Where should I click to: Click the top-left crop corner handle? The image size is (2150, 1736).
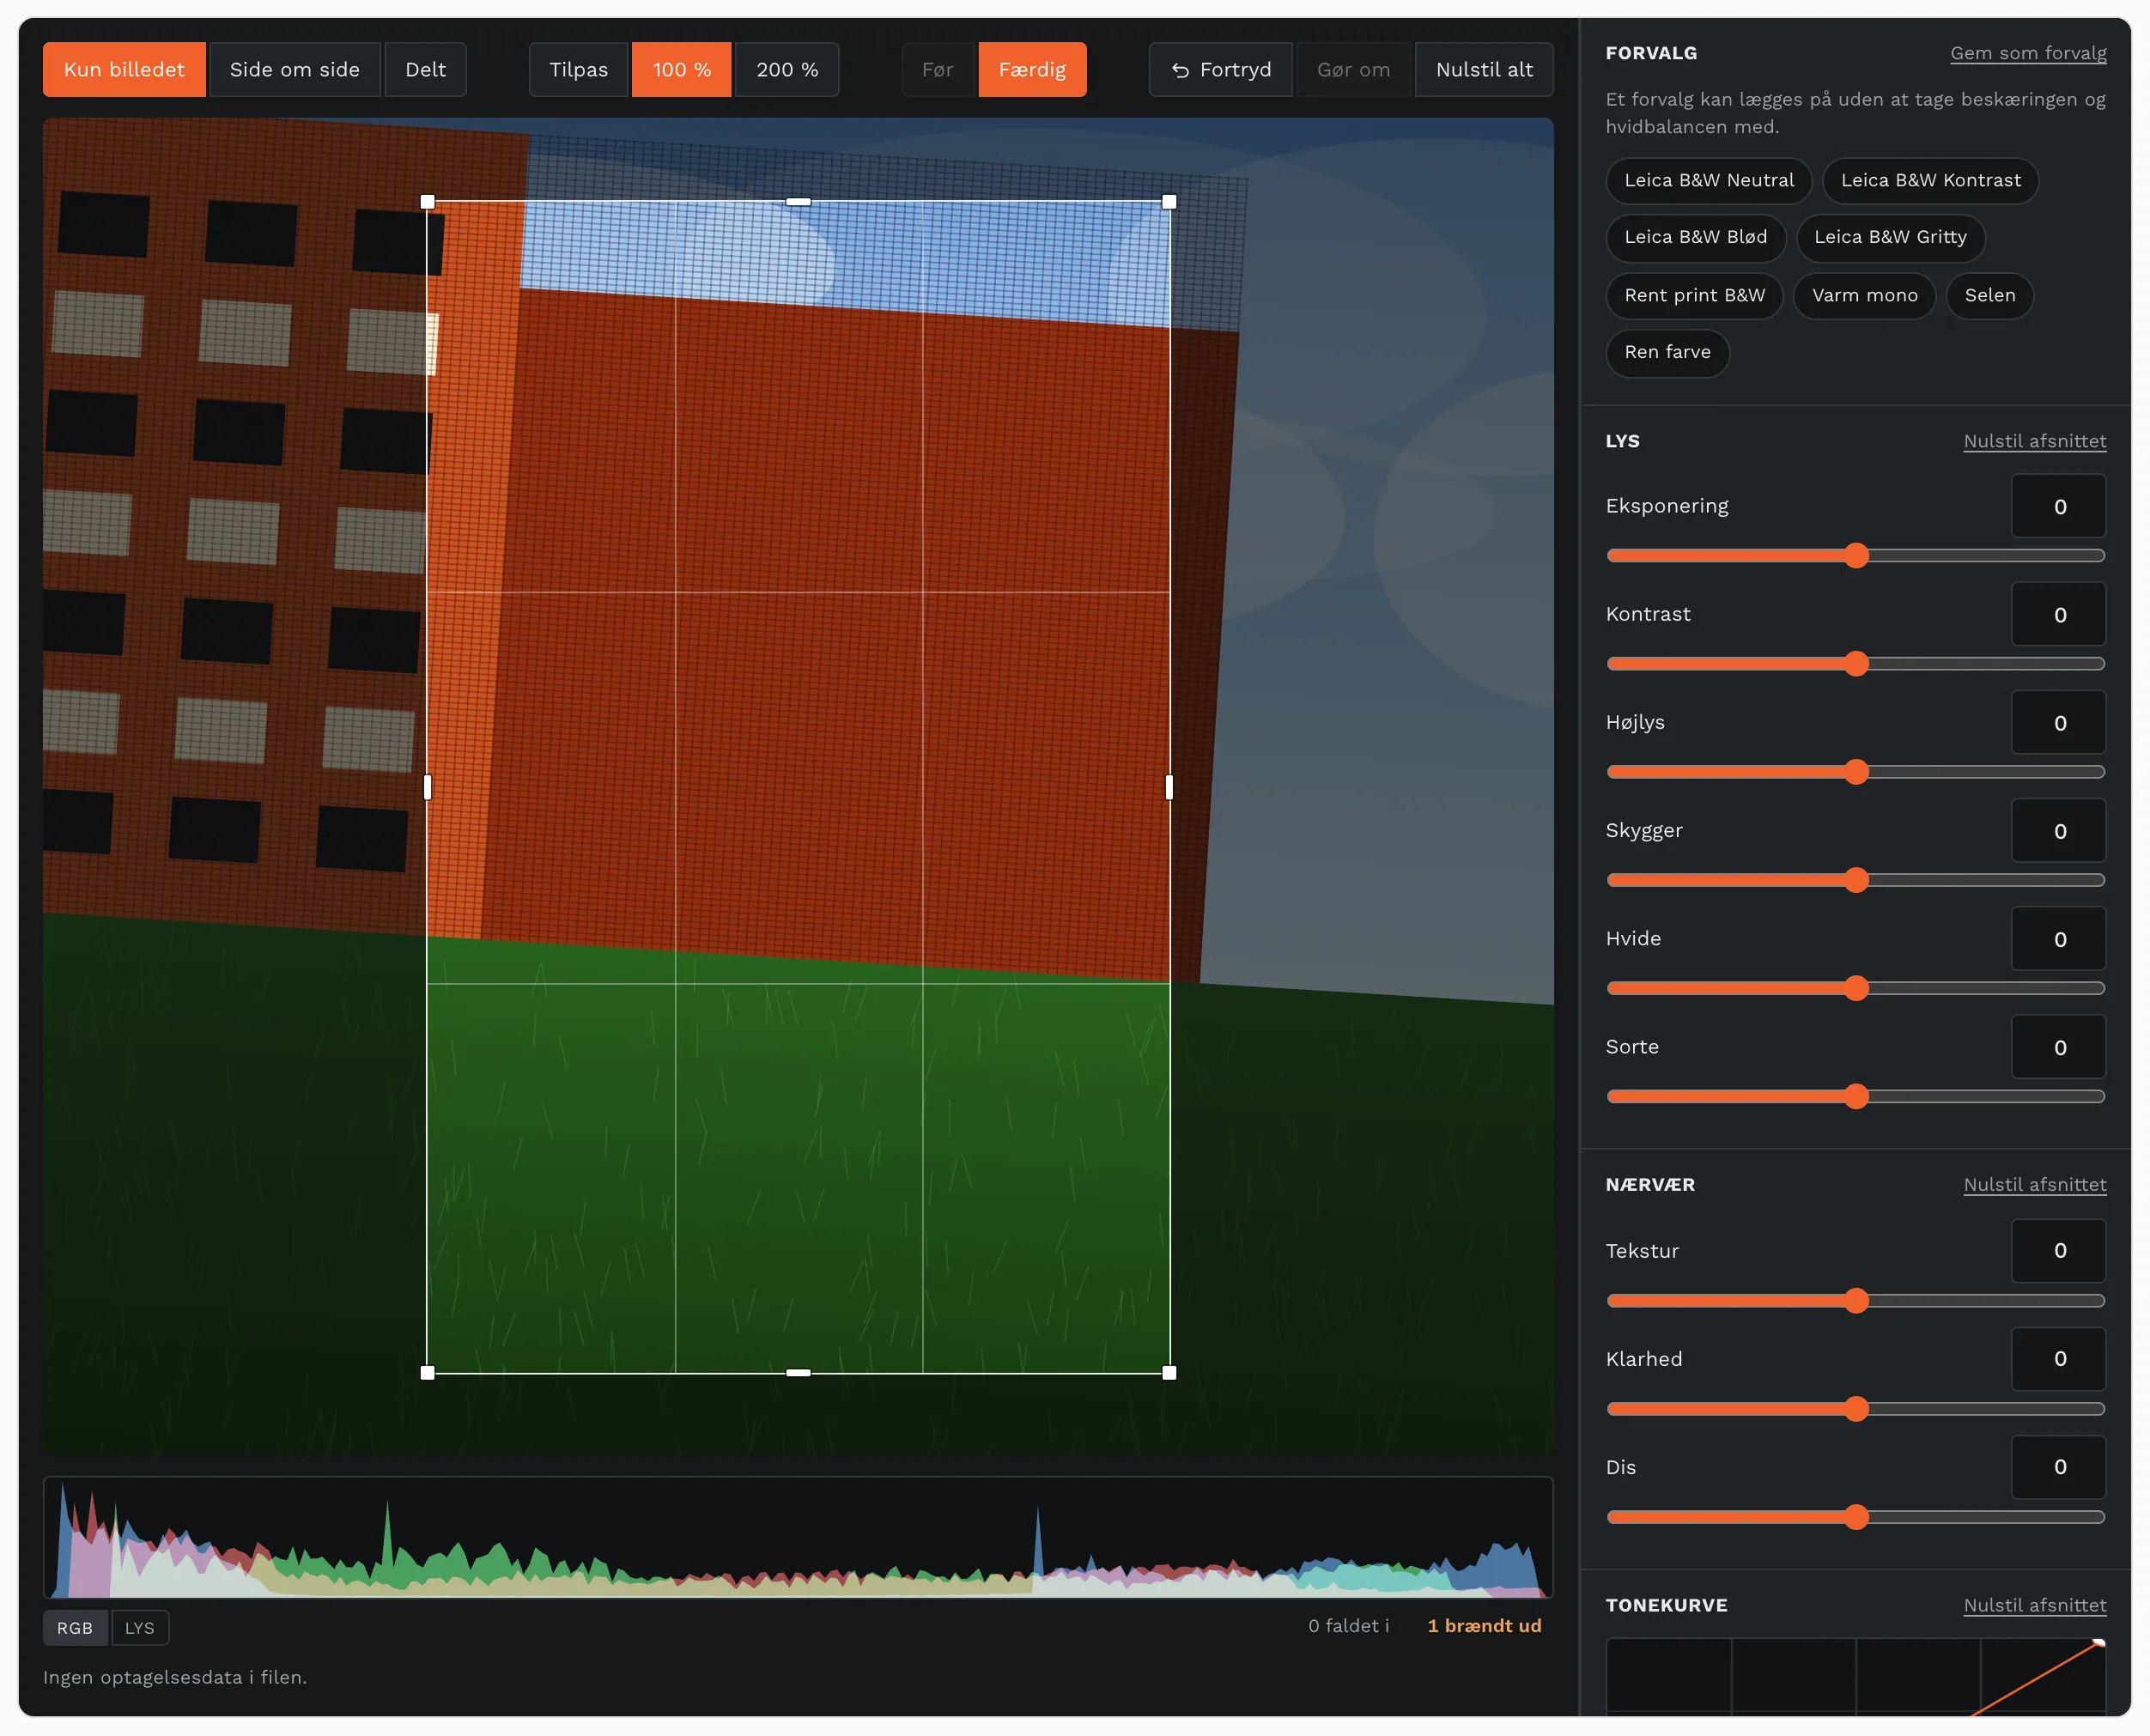pyautogui.click(x=428, y=202)
